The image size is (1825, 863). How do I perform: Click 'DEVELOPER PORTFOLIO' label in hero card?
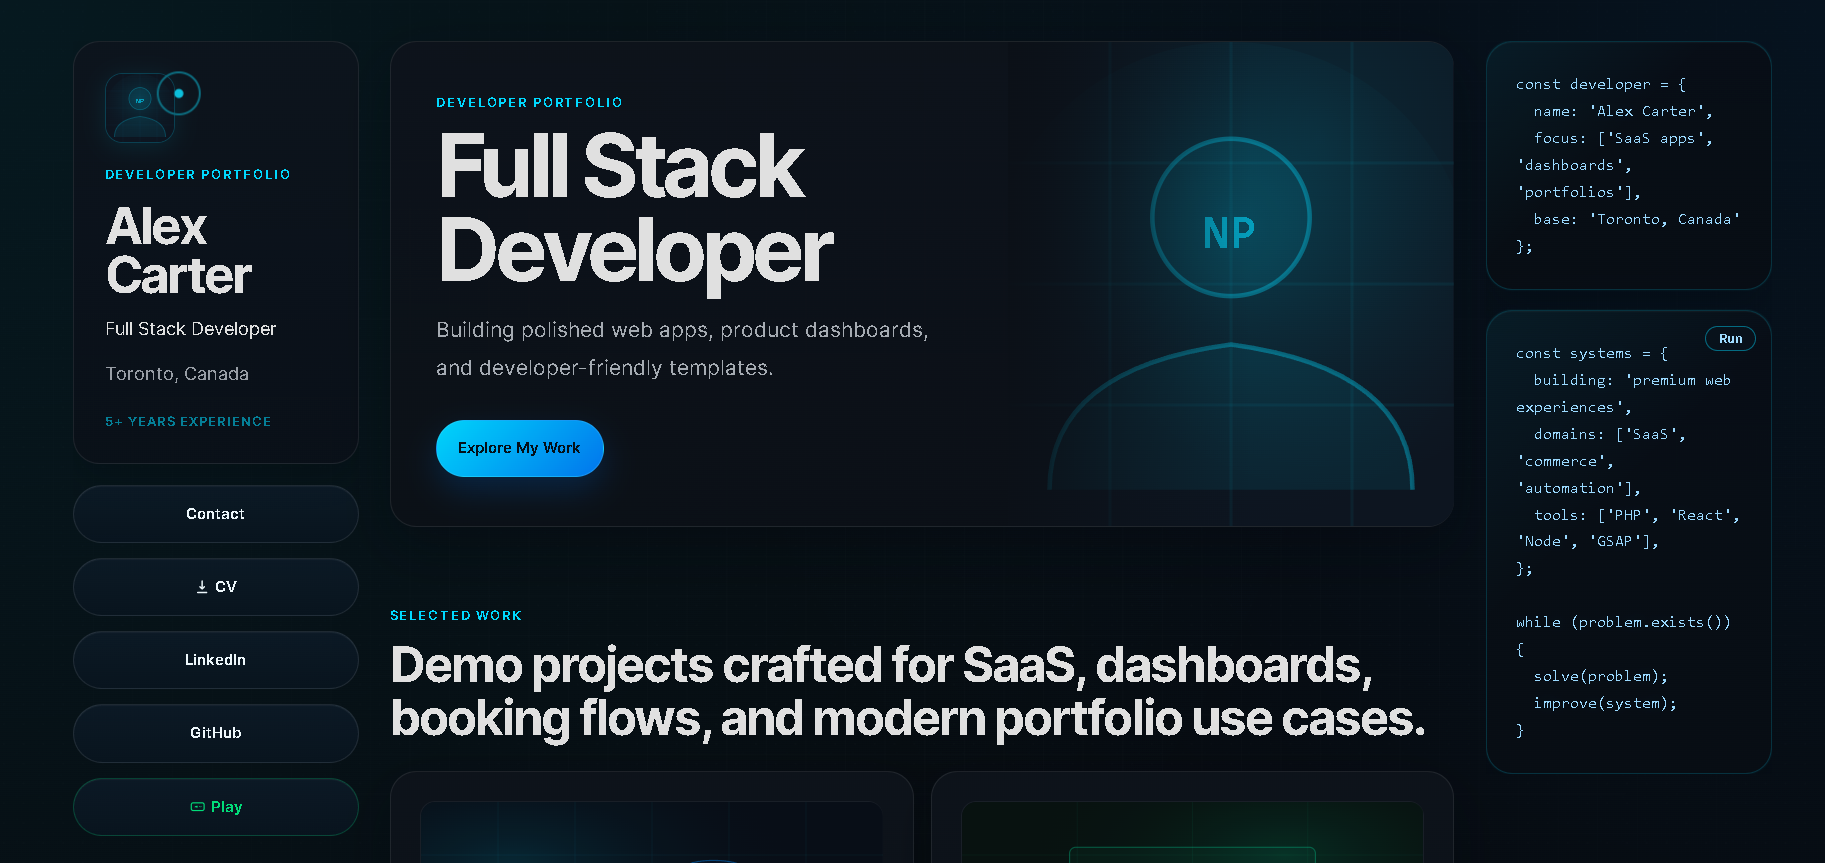[529, 103]
